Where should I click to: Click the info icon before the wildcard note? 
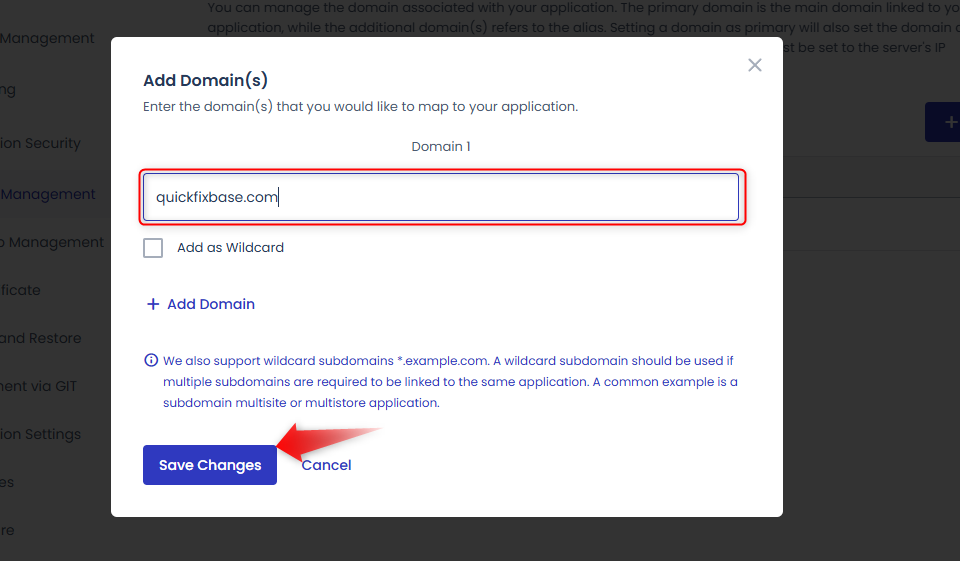(x=151, y=360)
